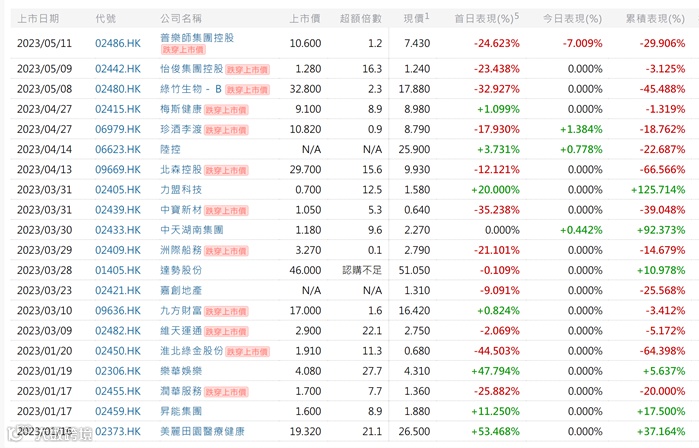Viewport: 699px width, 448px height.
Task: Click company name 珍酒李渡
Action: point(181,129)
